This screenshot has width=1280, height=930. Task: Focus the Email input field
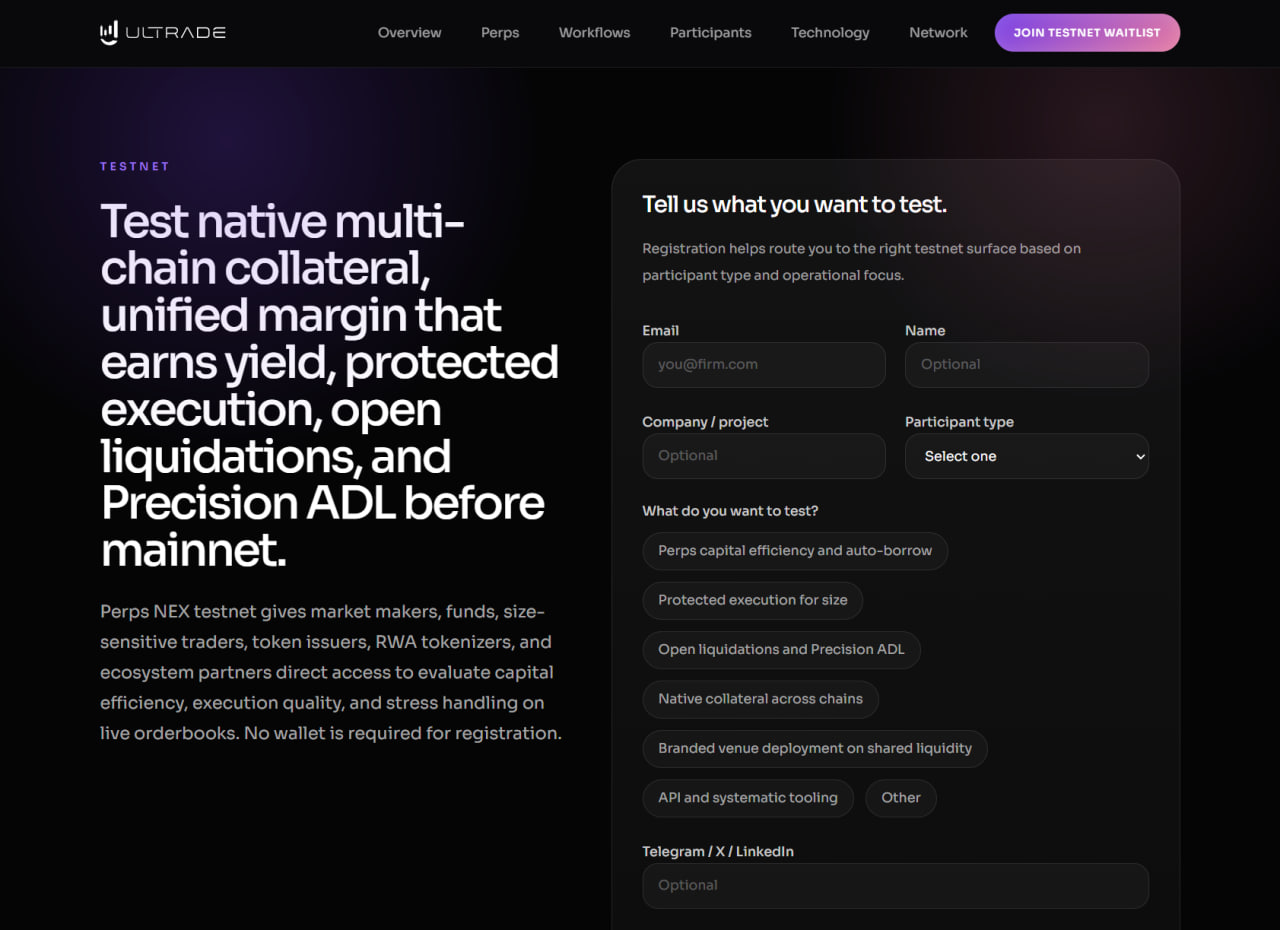(763, 365)
